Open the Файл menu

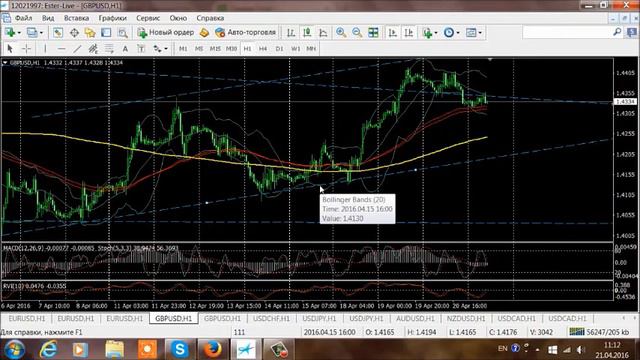point(24,18)
